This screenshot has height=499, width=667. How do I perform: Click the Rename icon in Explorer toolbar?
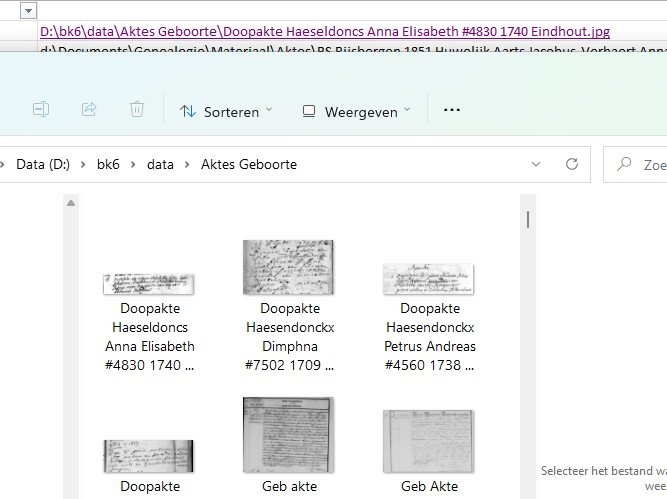point(41,109)
